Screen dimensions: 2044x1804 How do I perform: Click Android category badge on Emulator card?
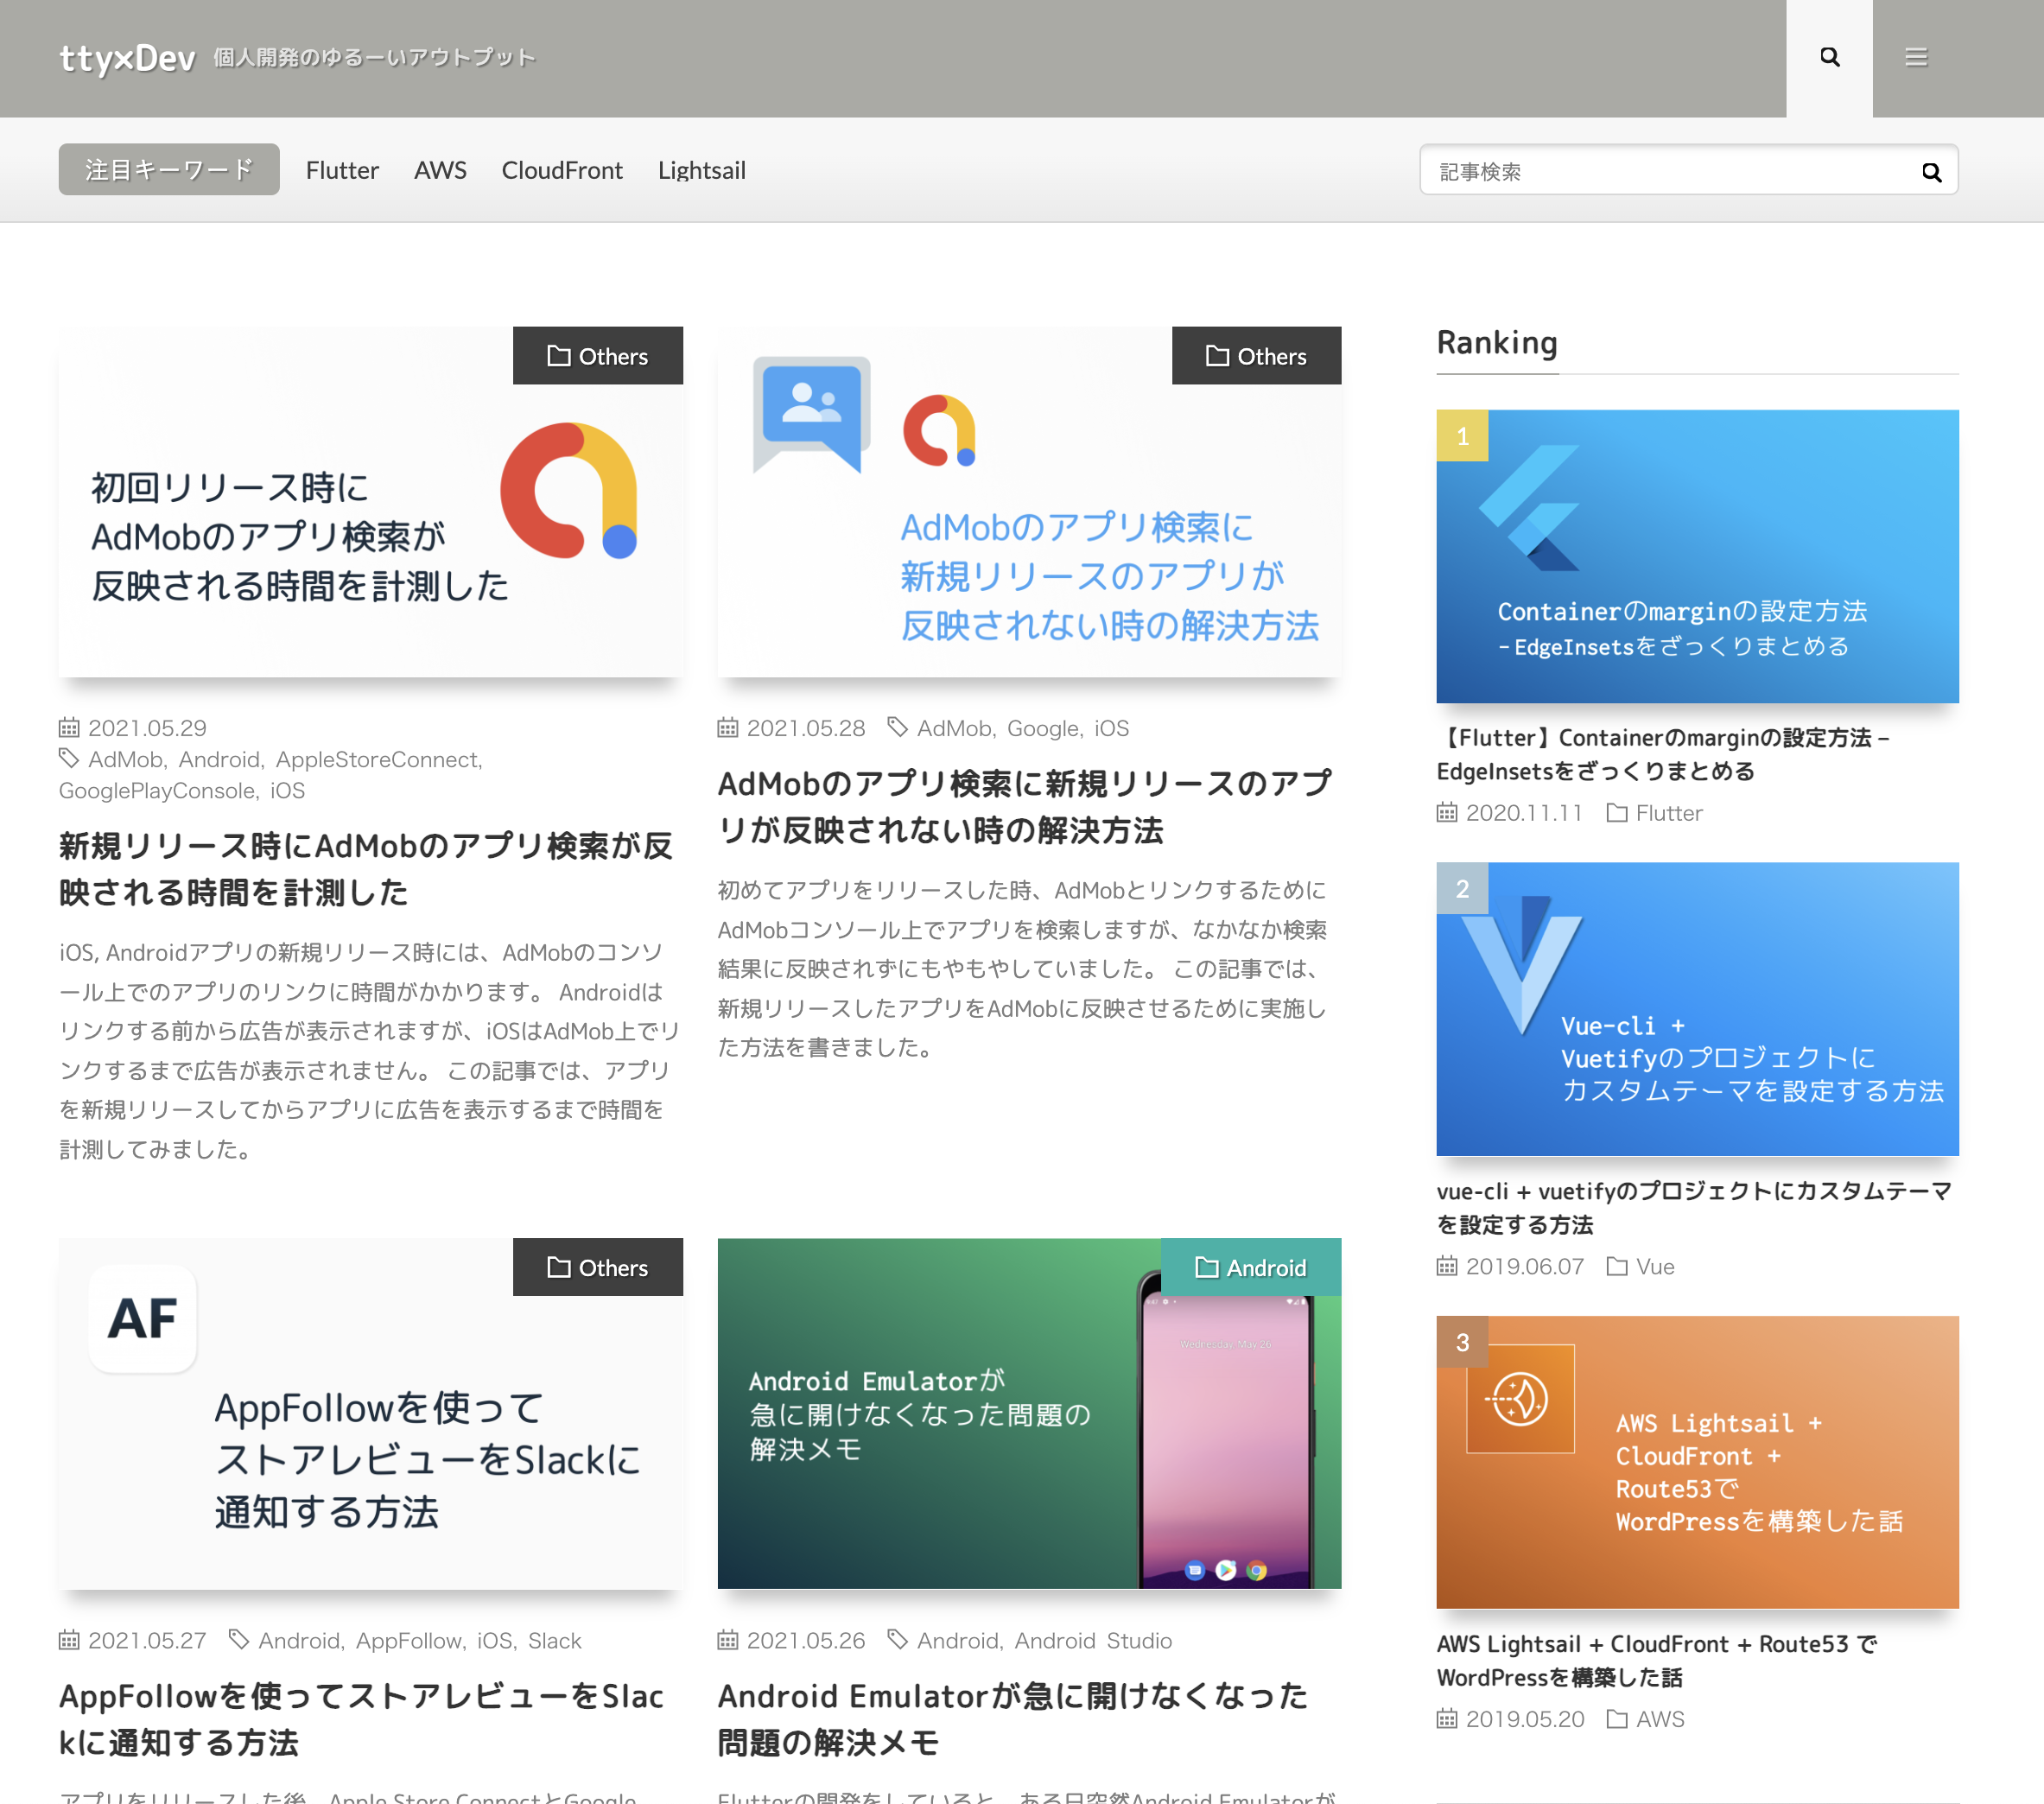[1251, 1267]
